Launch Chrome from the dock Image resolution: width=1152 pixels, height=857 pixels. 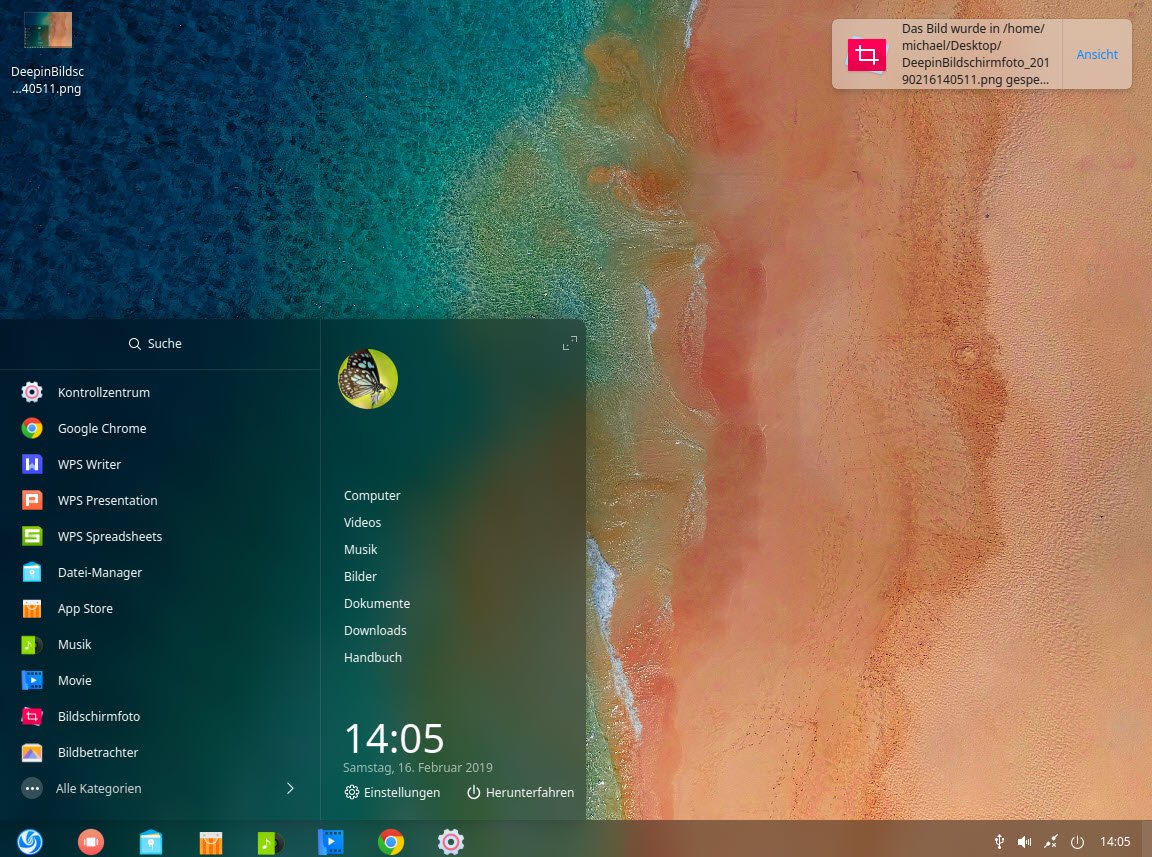coord(391,842)
